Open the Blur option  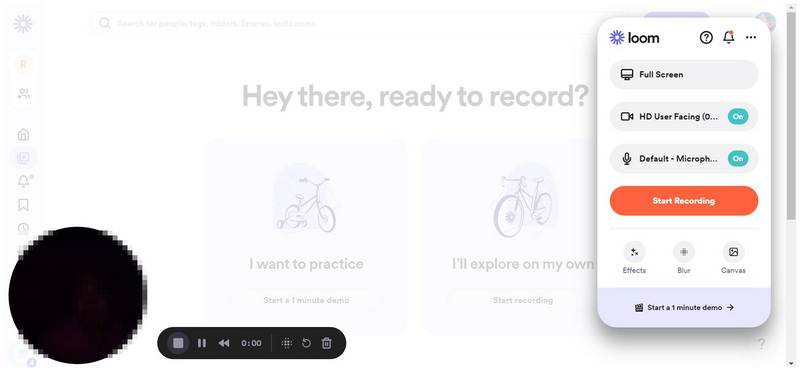point(684,258)
